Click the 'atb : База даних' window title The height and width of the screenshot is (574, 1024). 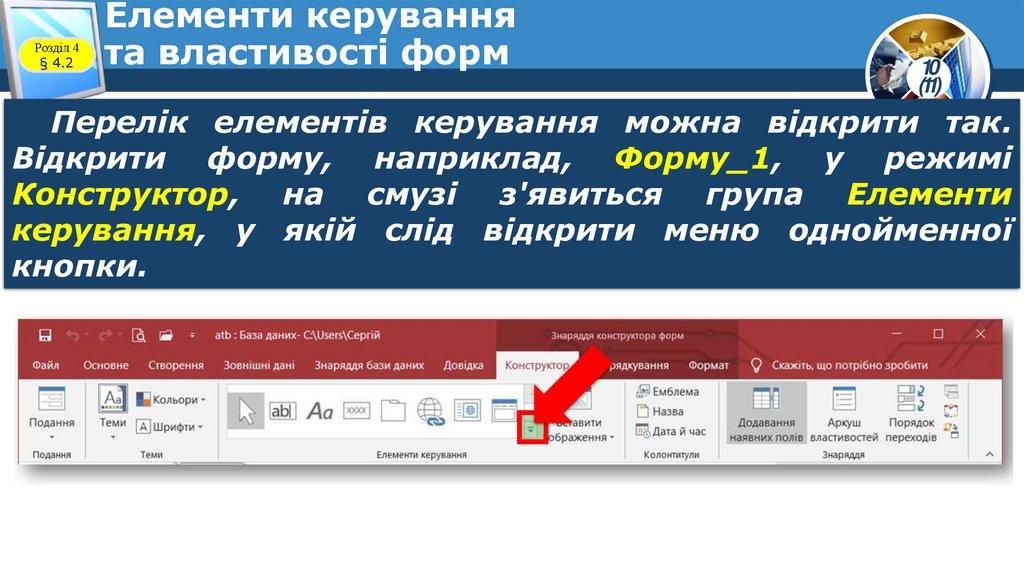tap(297, 335)
